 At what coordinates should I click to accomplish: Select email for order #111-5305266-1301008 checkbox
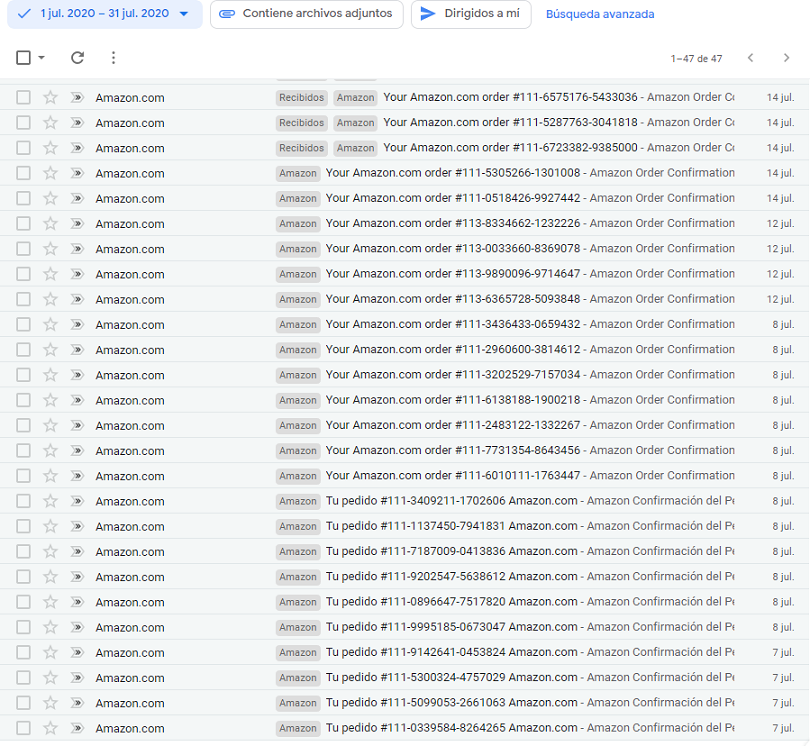pos(23,173)
